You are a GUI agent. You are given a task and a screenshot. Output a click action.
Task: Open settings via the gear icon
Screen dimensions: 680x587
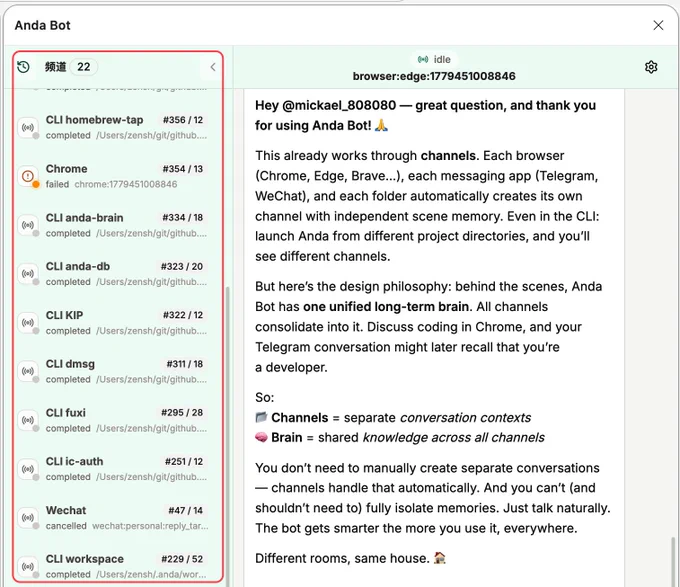(x=651, y=67)
